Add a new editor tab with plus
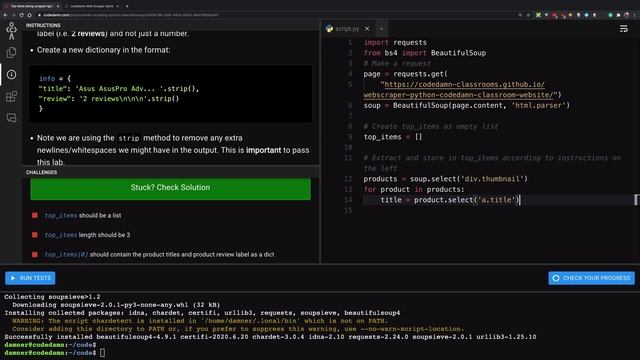Image resolution: width=640 pixels, height=360 pixels. tap(382, 29)
